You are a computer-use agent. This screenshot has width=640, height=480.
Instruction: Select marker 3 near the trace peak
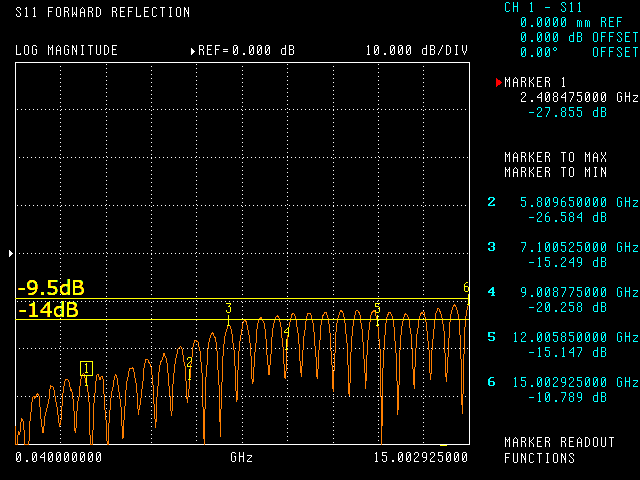click(x=228, y=309)
